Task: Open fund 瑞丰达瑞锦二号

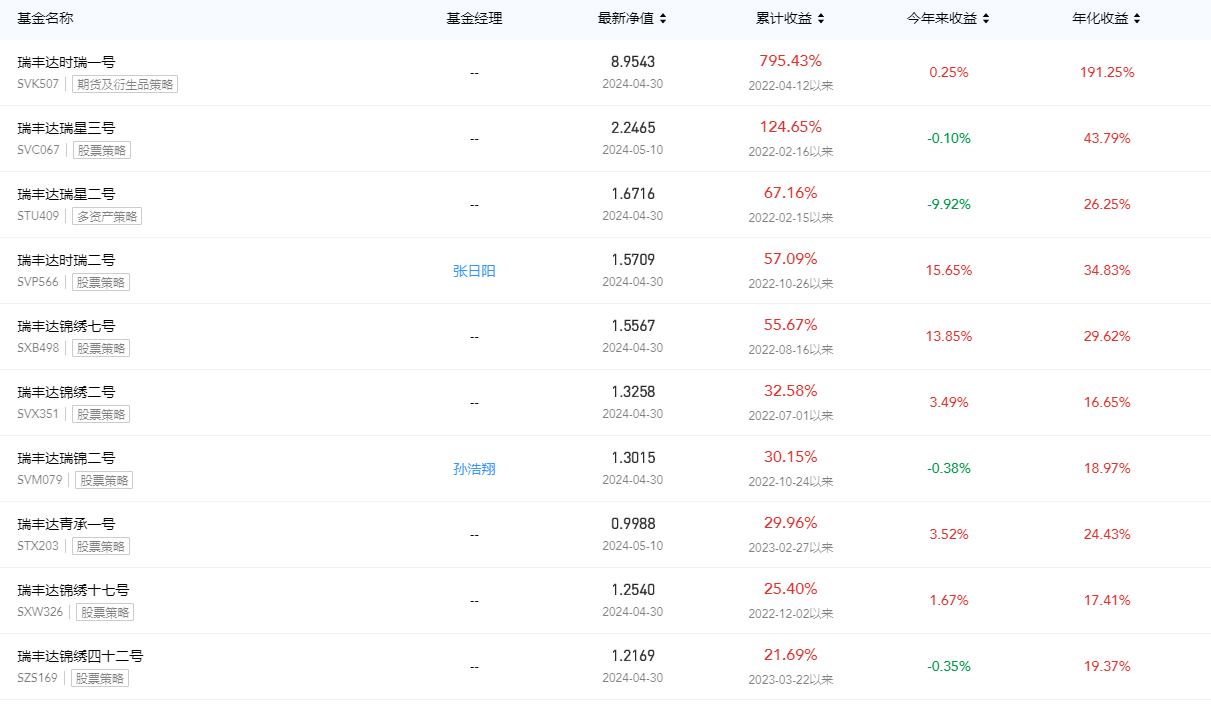Action: [x=66, y=458]
